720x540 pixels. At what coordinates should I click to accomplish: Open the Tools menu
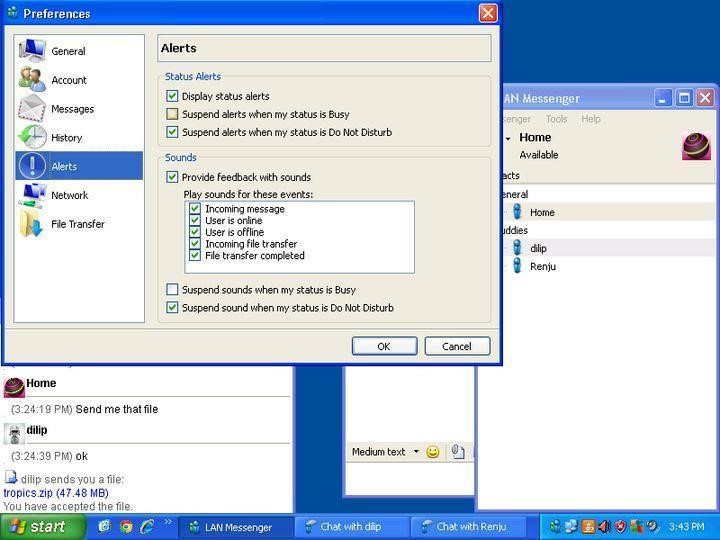pos(556,119)
